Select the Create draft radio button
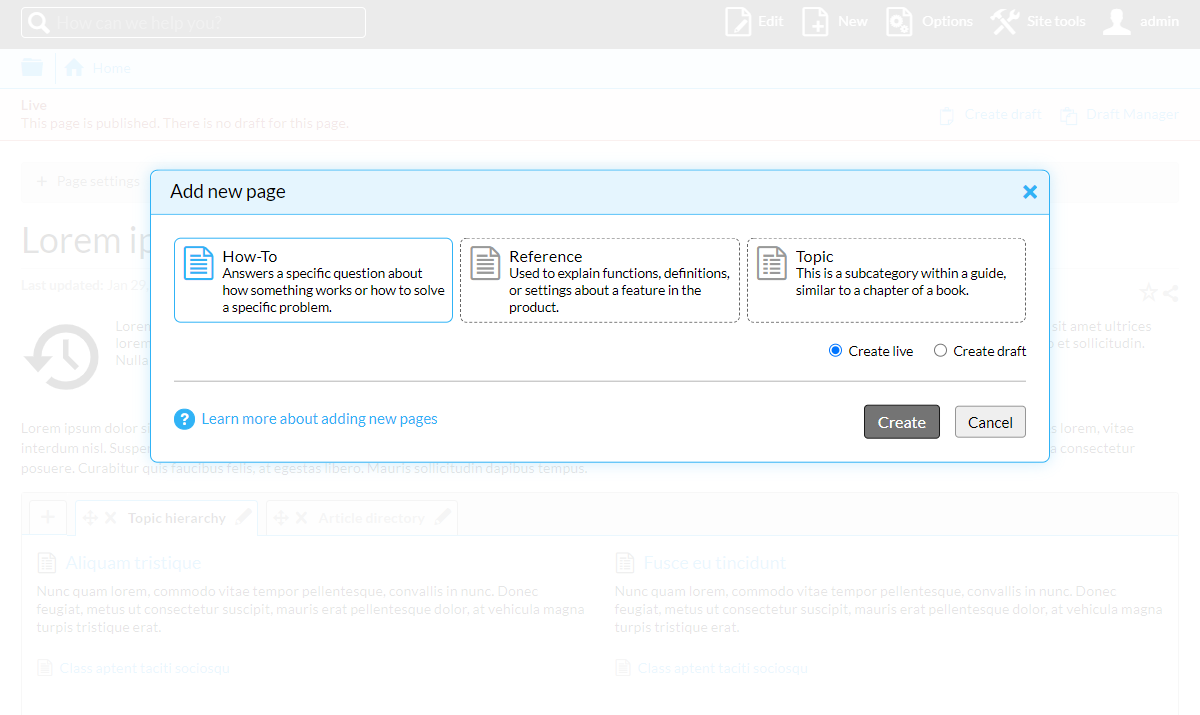The image size is (1200, 715). (940, 351)
